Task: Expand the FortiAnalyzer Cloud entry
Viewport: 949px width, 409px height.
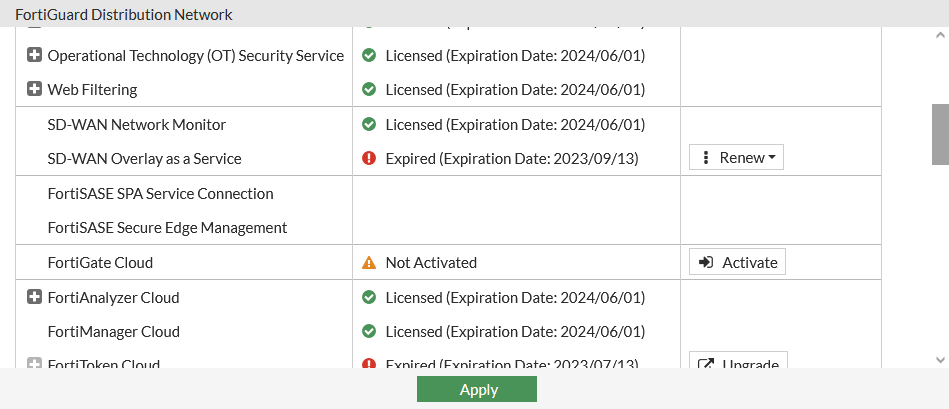Action: coord(34,297)
